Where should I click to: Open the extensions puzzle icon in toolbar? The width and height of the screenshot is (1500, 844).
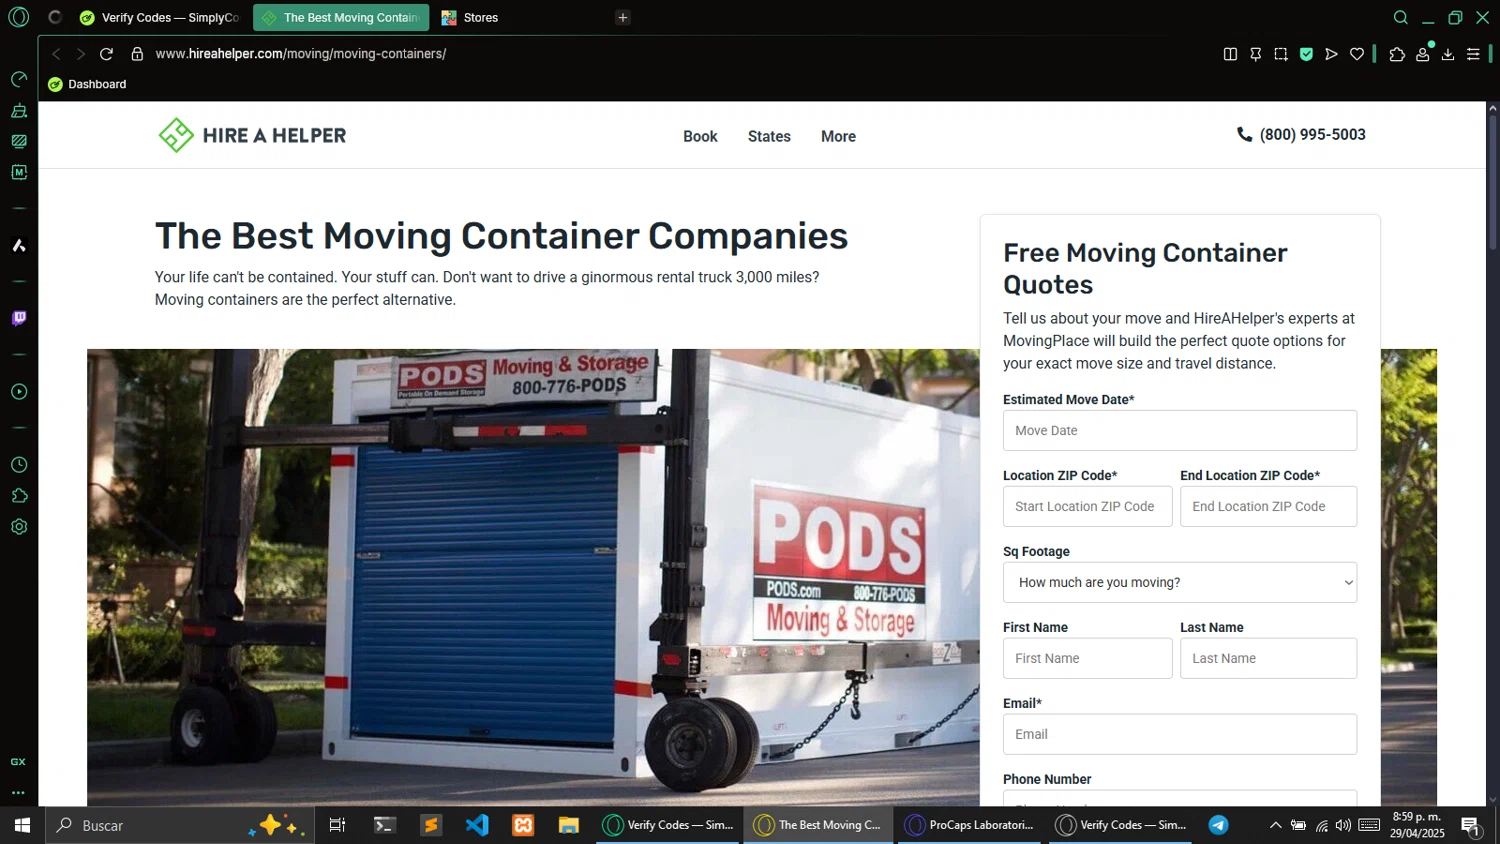pos(1397,54)
